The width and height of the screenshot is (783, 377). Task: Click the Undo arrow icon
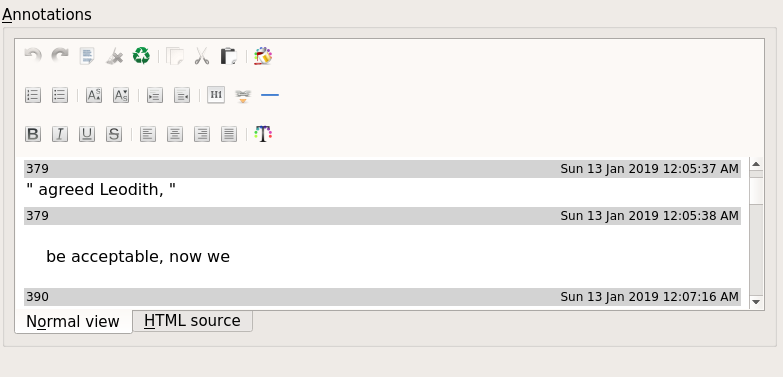tap(33, 56)
